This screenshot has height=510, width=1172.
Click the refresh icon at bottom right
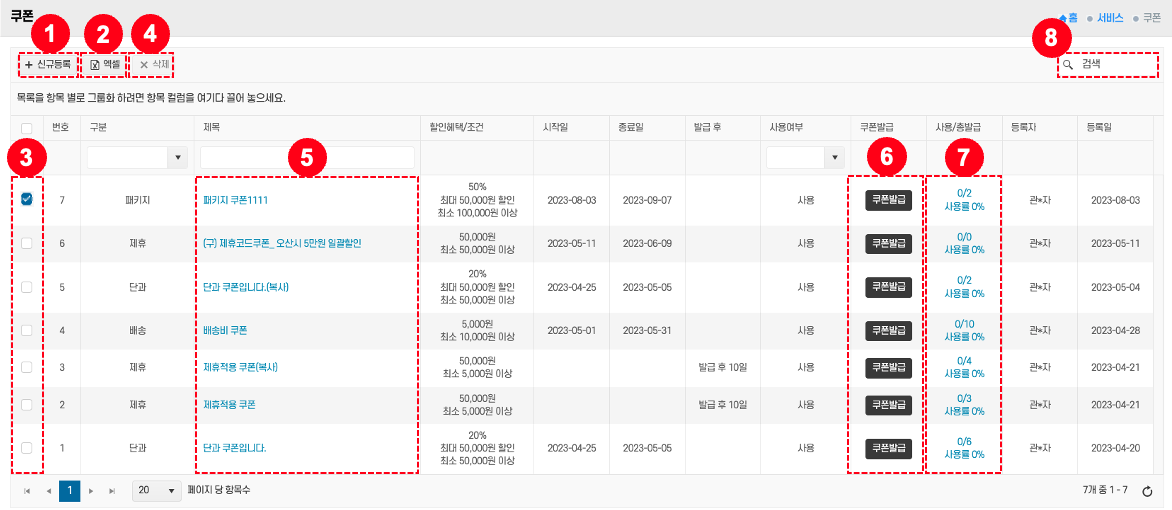pyautogui.click(x=1148, y=491)
